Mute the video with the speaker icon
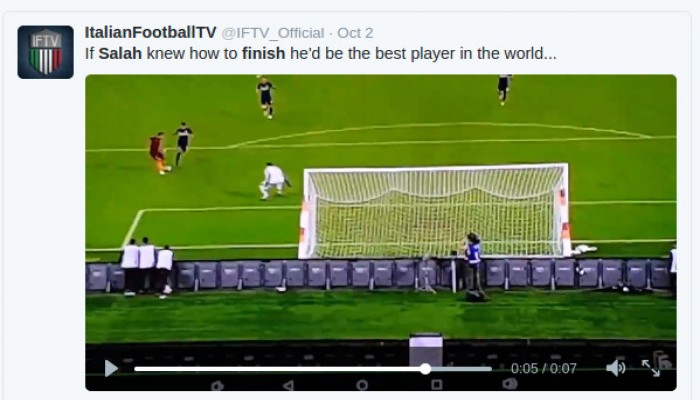The width and height of the screenshot is (700, 400). click(x=616, y=368)
